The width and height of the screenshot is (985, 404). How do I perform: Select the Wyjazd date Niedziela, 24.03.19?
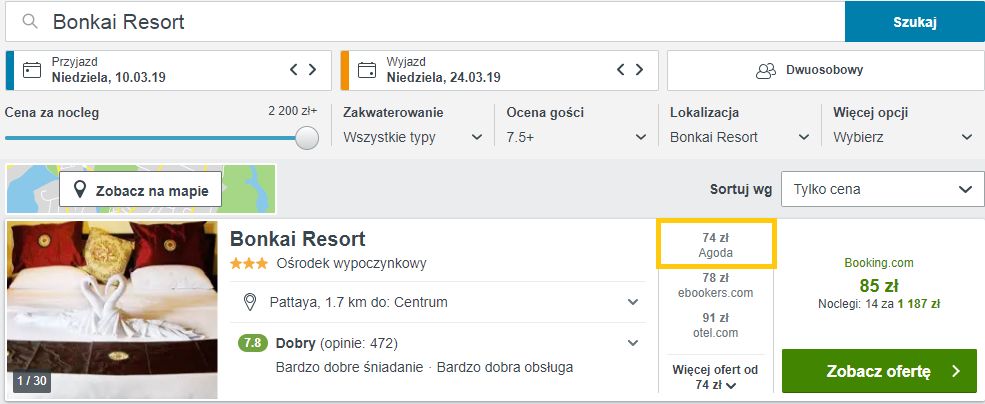click(x=444, y=78)
